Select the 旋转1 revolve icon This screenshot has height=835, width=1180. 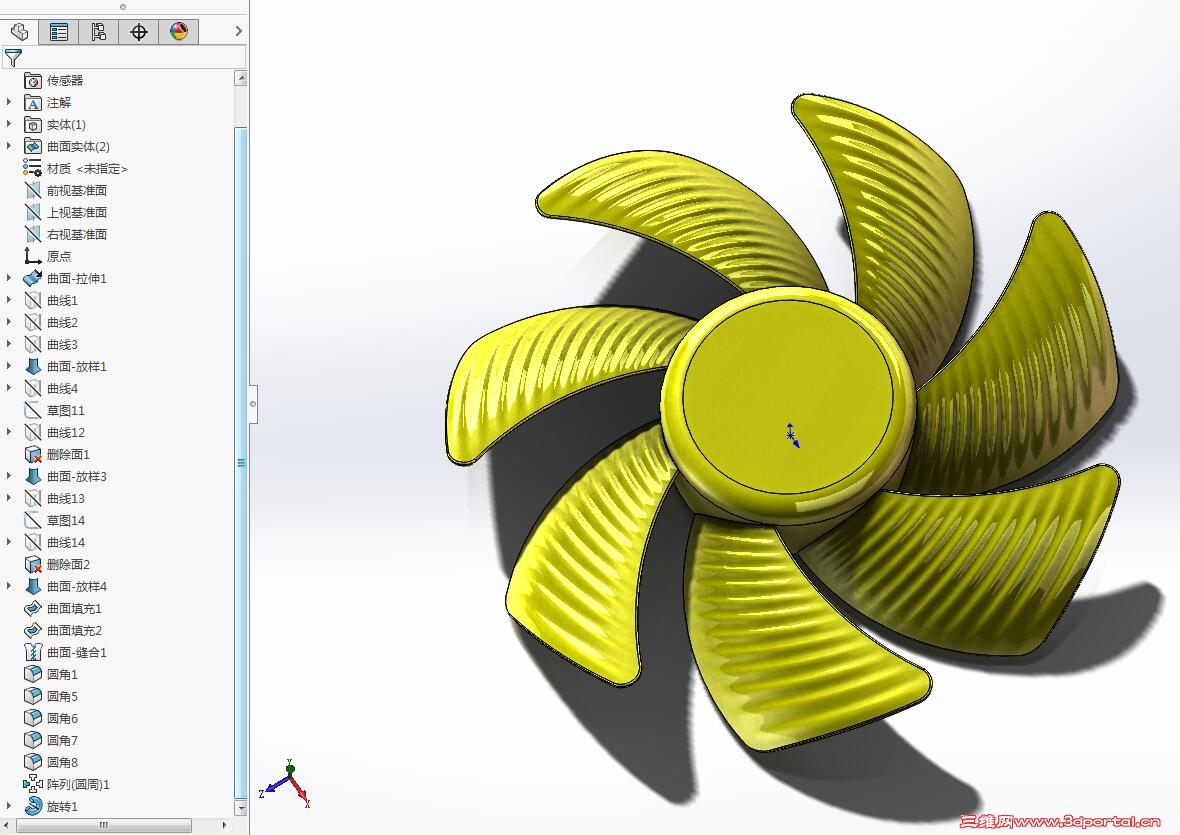[32, 806]
